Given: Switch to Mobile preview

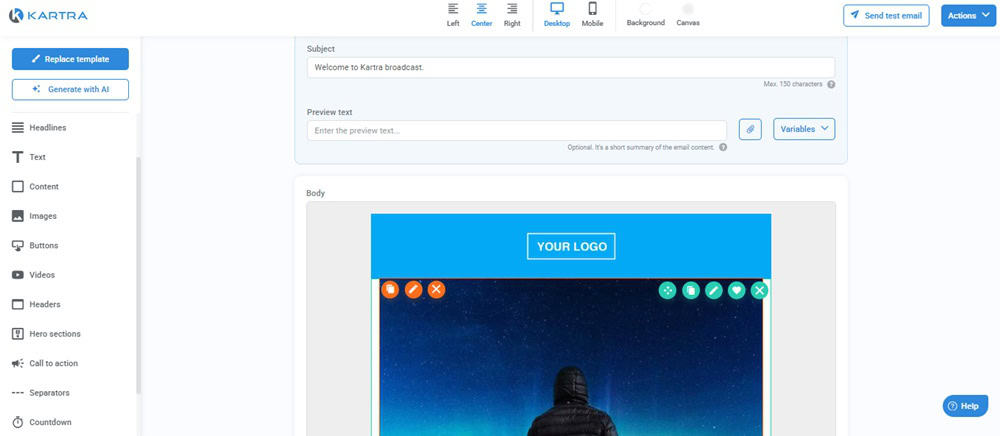Looking at the screenshot, I should click(x=592, y=15).
